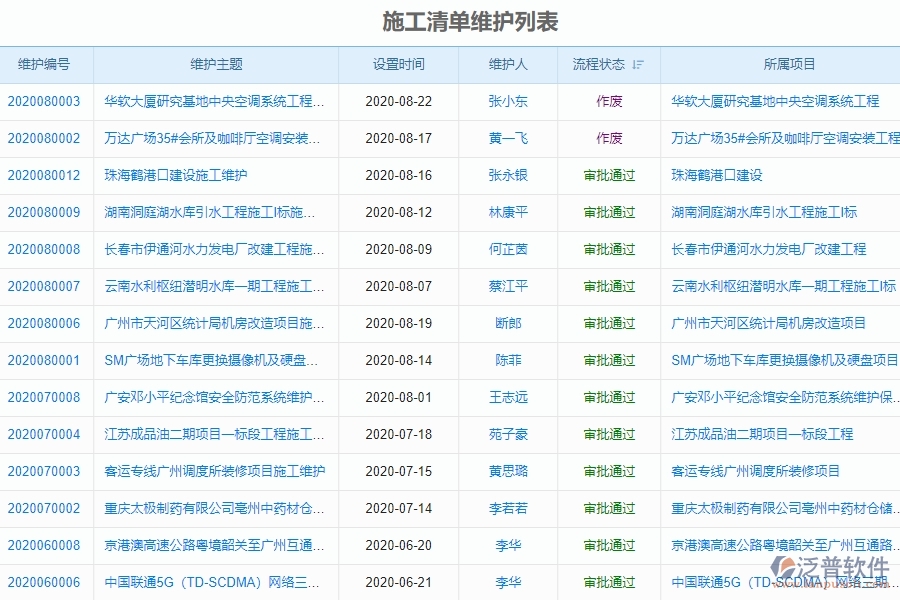Screen dimensions: 900x600
Task: Open maintenance record 2020080003
Action: (x=45, y=102)
